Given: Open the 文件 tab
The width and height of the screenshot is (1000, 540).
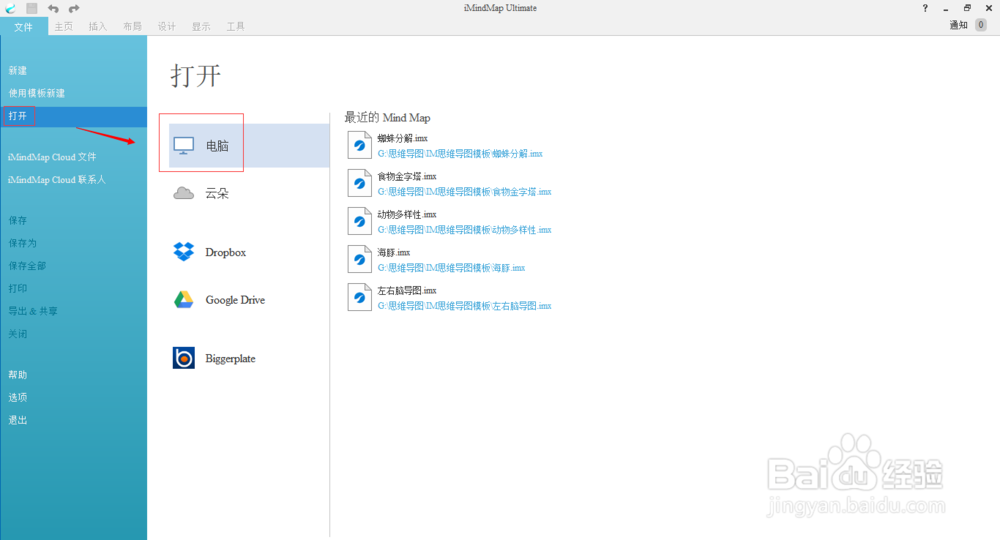Looking at the screenshot, I should click(24, 27).
